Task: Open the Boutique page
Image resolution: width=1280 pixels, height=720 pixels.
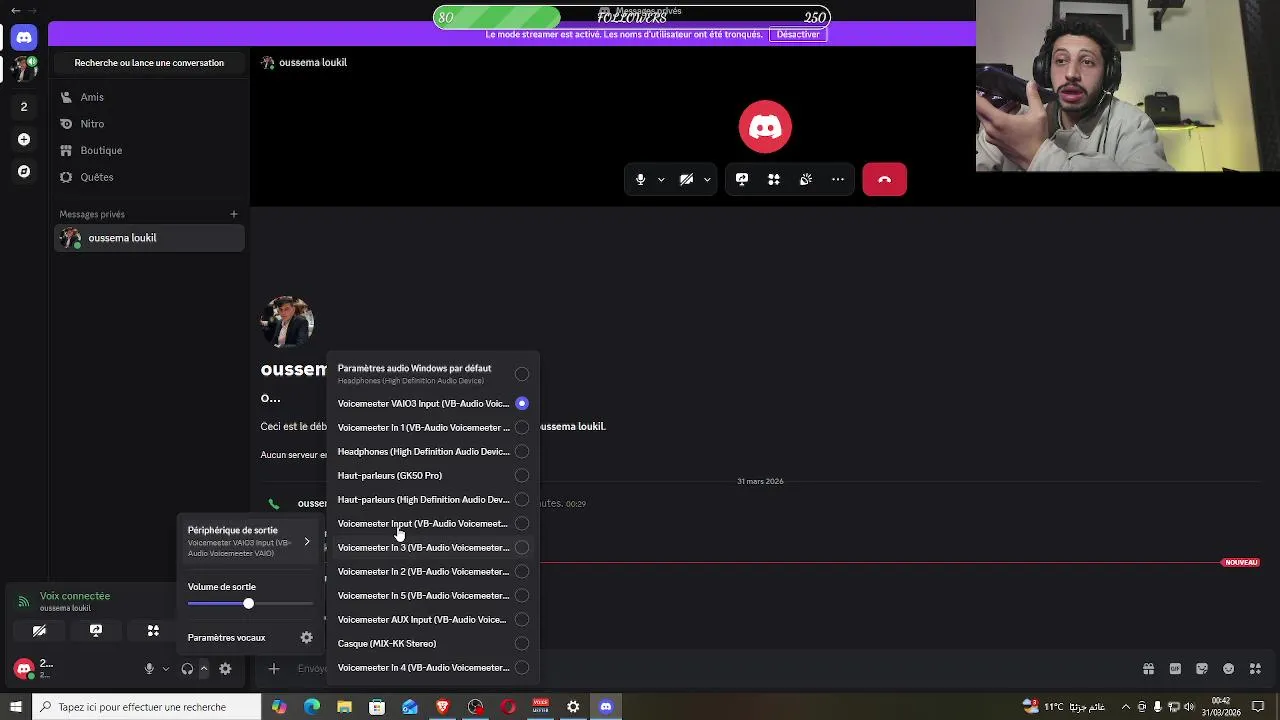Action: tap(150, 150)
